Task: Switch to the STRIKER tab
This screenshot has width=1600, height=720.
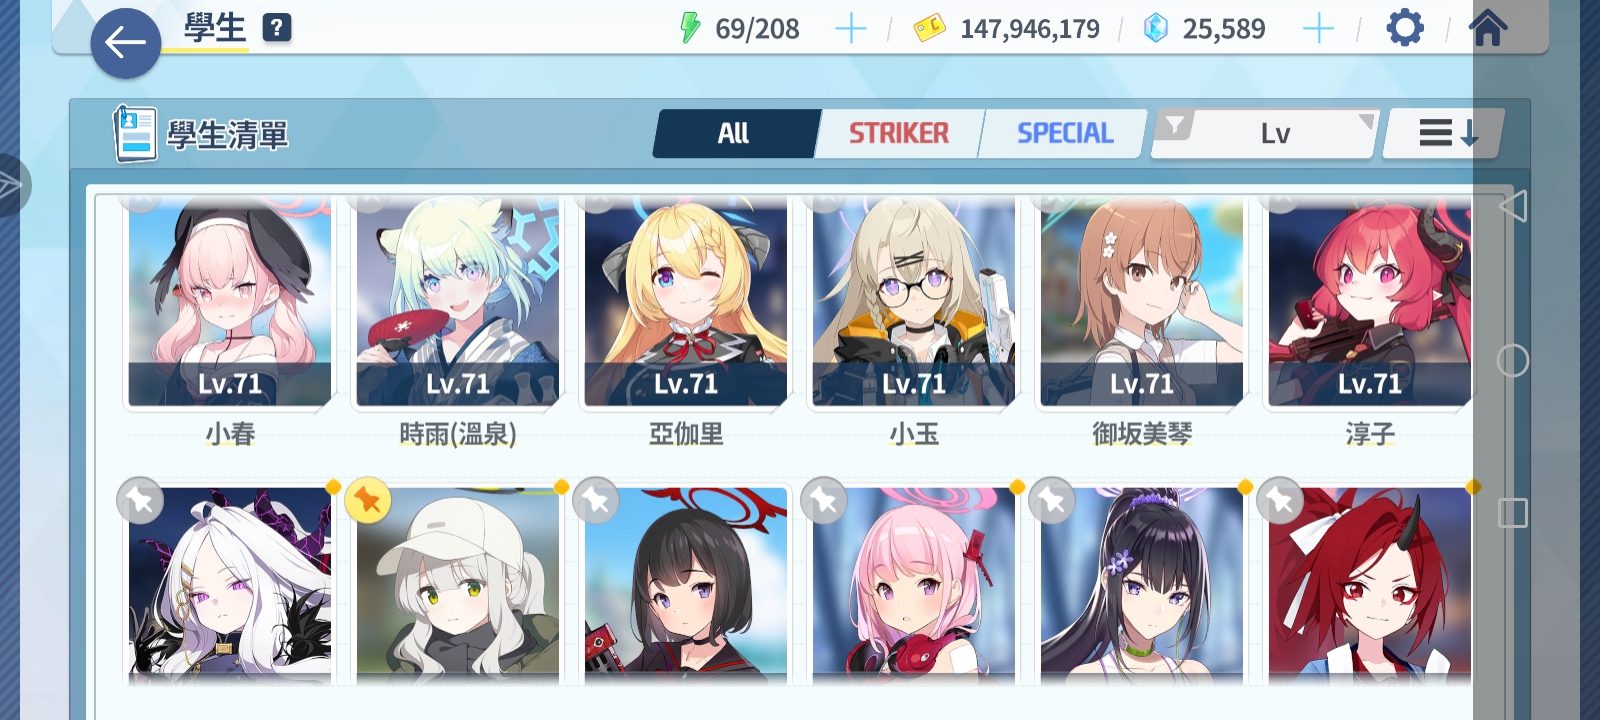Action: coord(899,133)
